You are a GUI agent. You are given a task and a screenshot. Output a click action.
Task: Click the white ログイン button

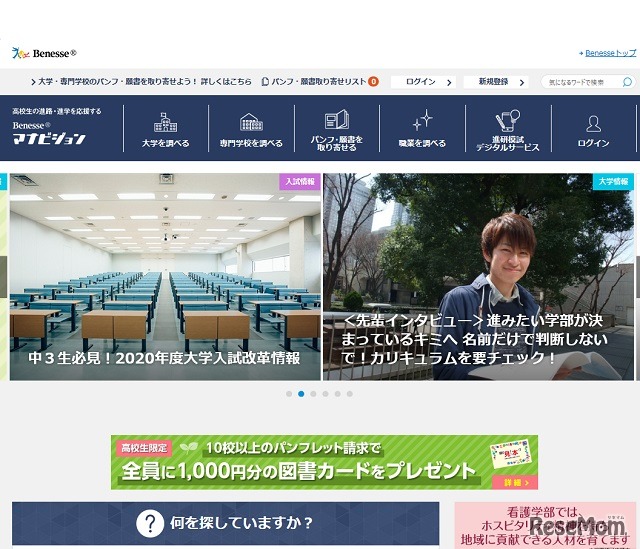pos(423,82)
